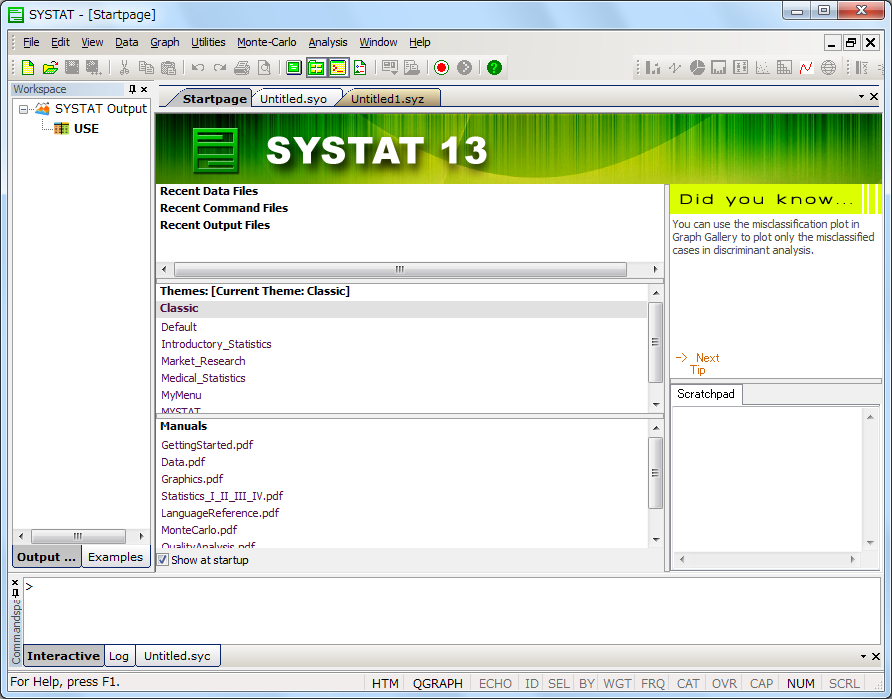Click the Open file folder icon

(x=50, y=68)
